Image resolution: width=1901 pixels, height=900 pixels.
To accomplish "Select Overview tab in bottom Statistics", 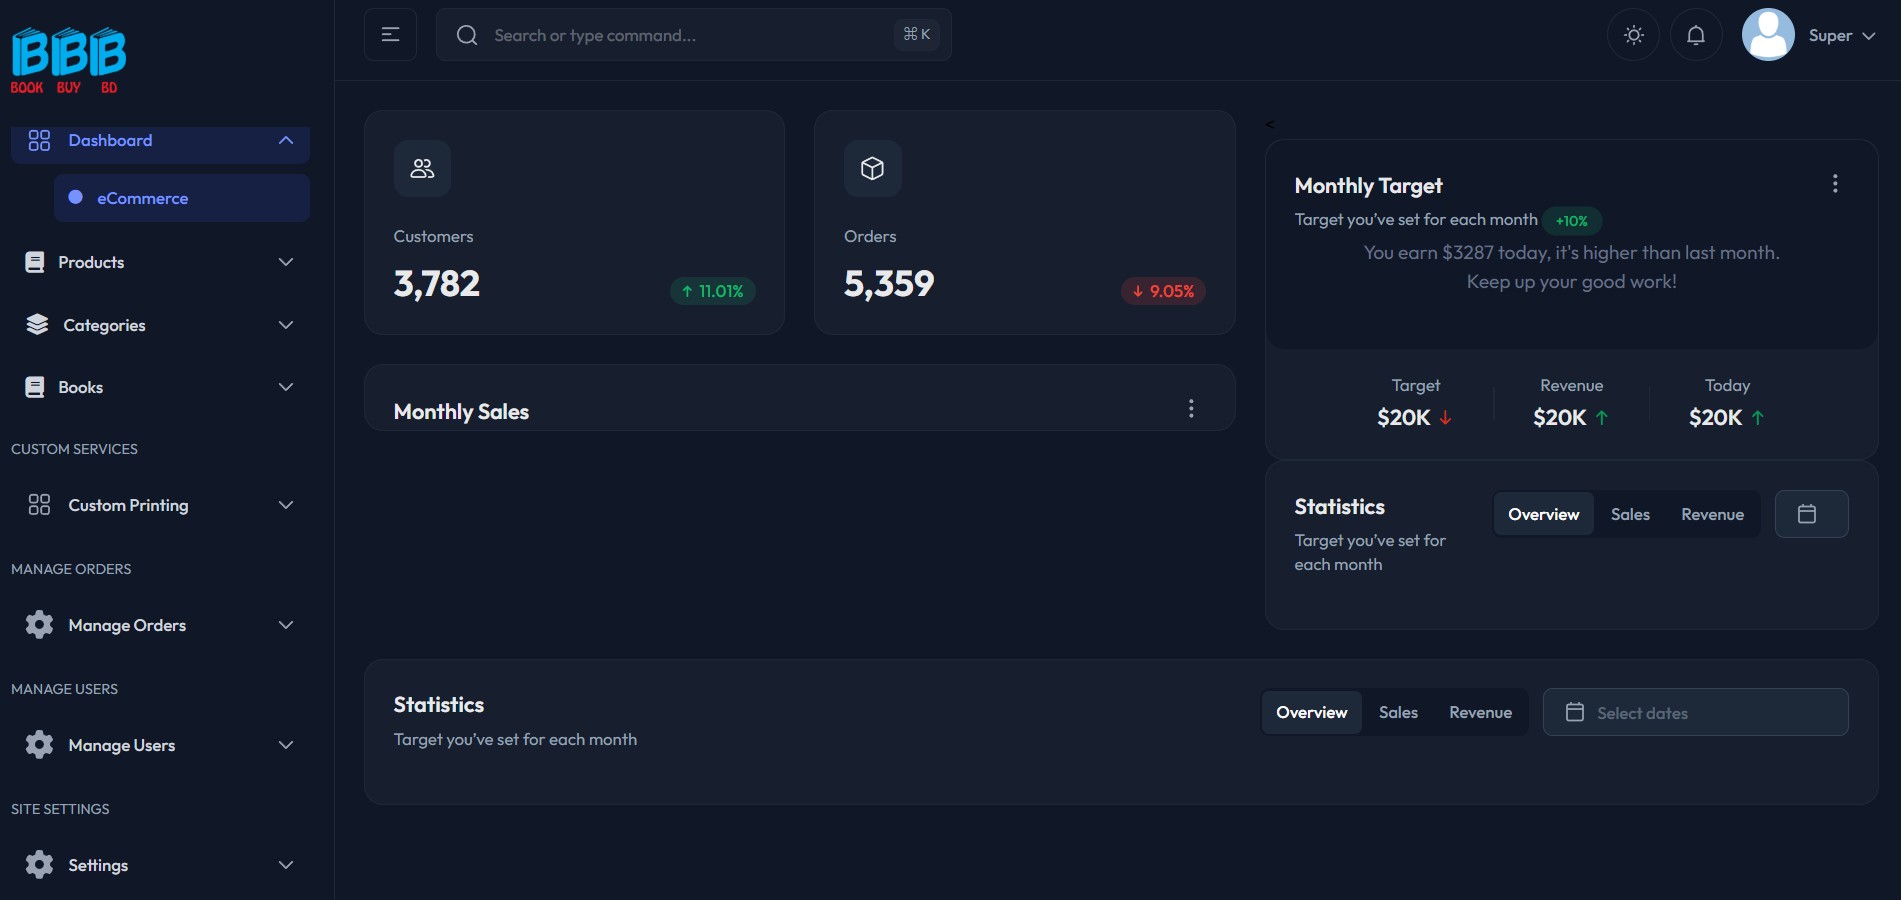I will coord(1311,713).
